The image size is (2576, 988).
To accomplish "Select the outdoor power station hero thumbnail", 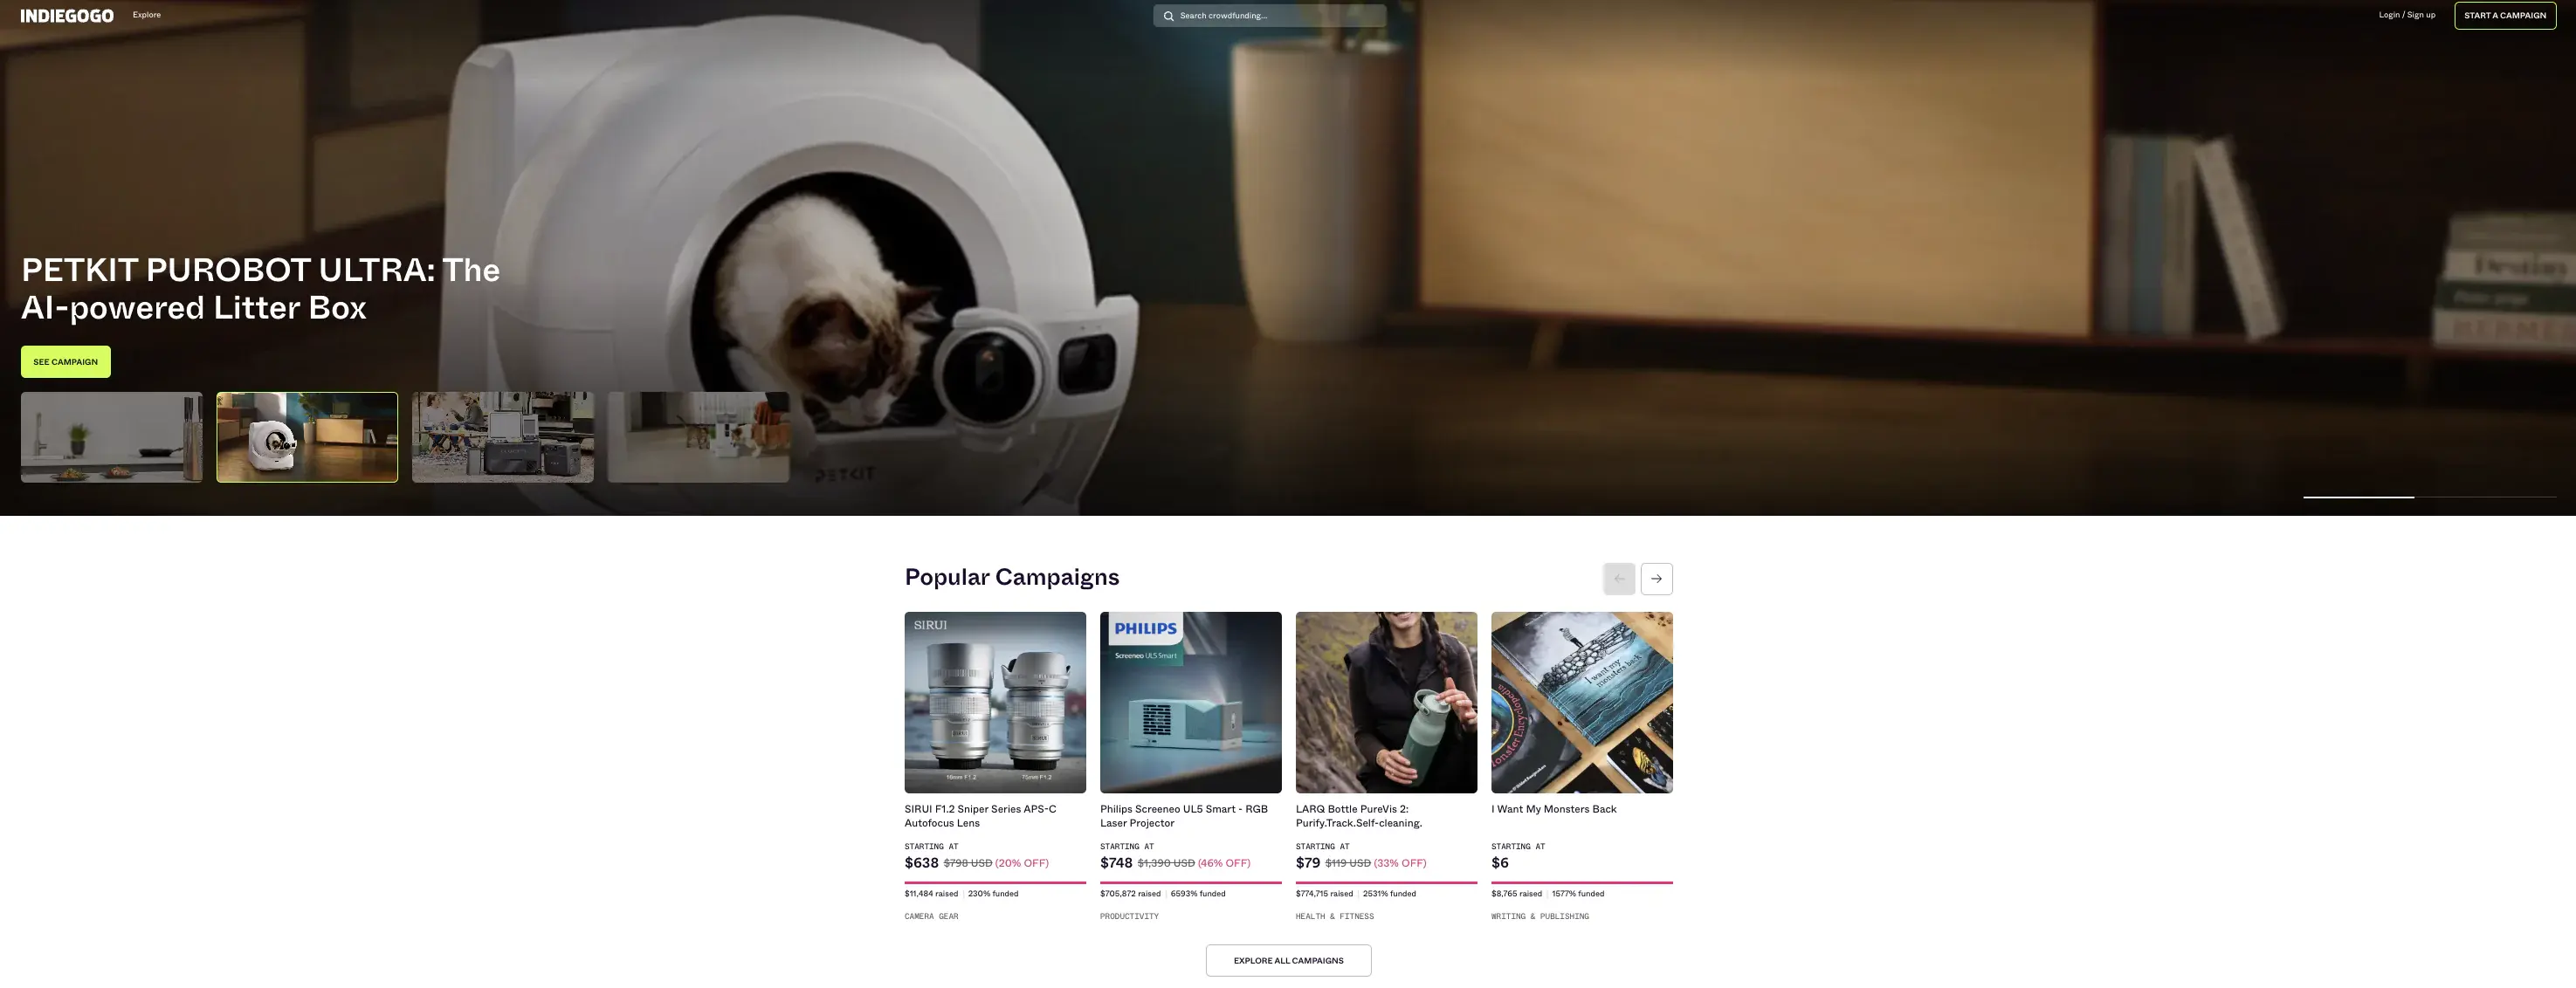I will [x=503, y=437].
